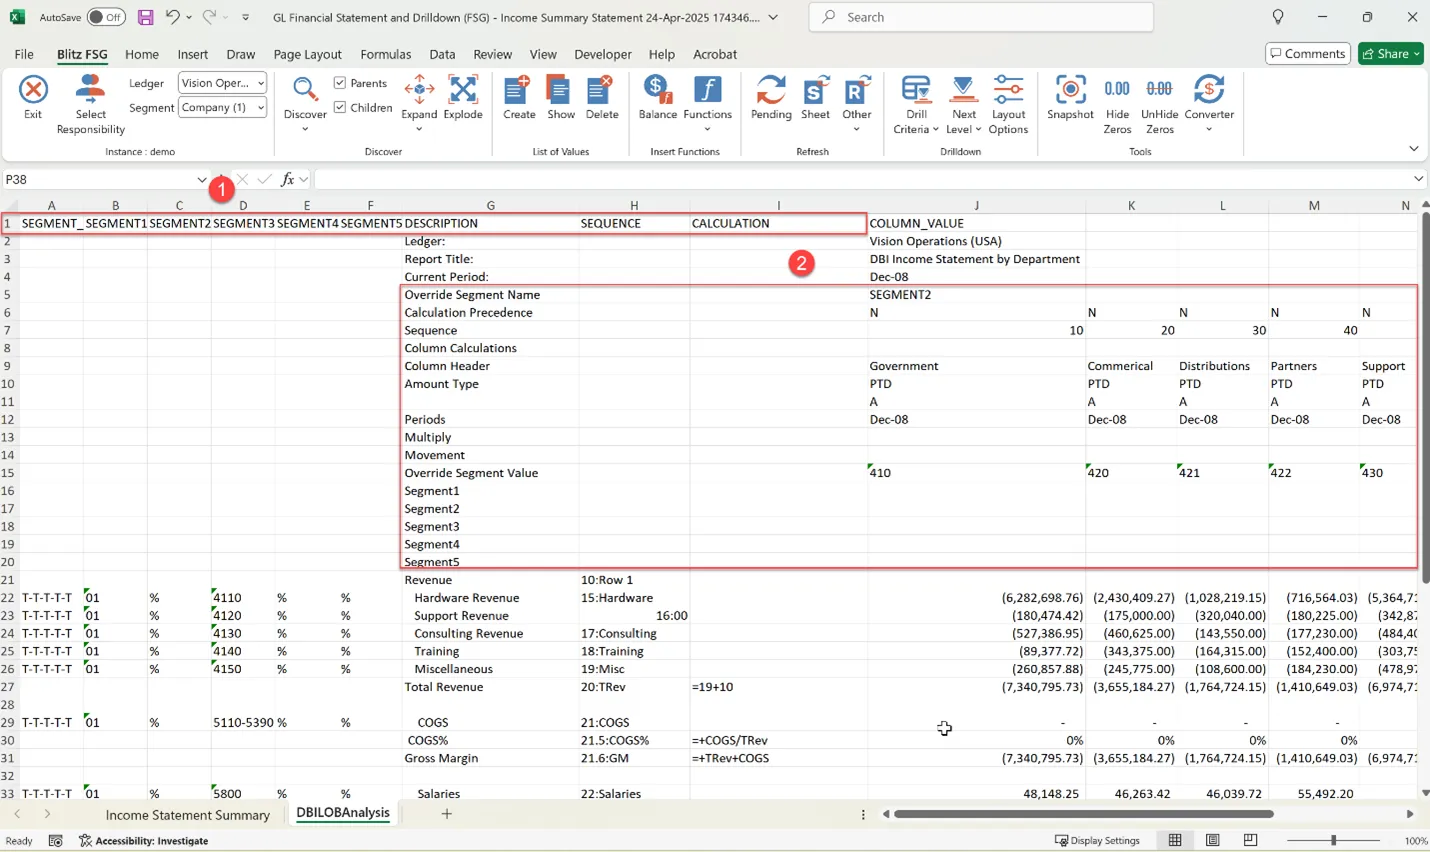Switch to the Home tab
The height and width of the screenshot is (852, 1430).
(142, 54)
